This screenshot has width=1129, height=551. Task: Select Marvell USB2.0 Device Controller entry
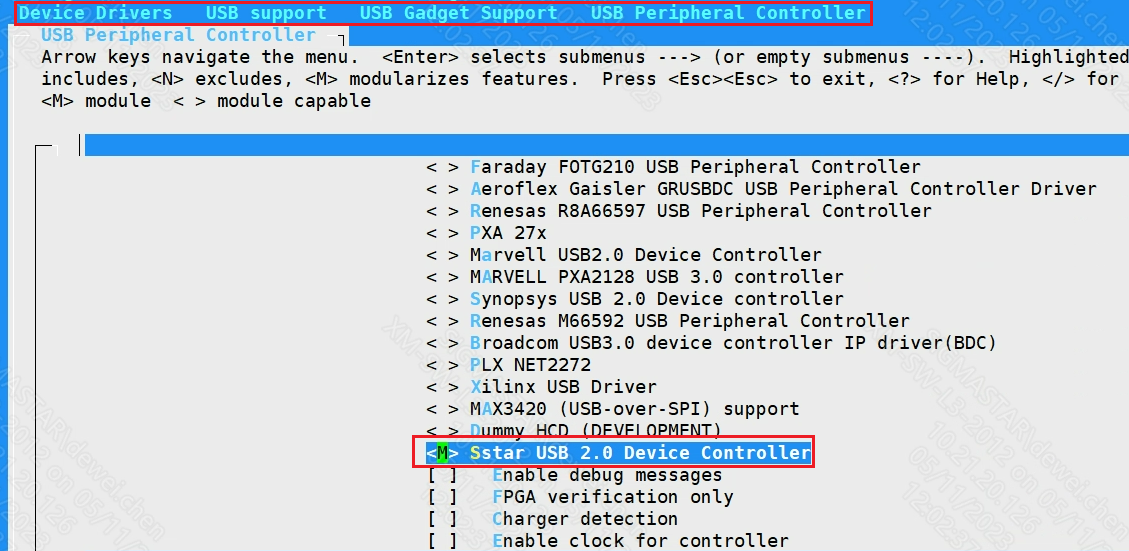[x=645, y=255]
